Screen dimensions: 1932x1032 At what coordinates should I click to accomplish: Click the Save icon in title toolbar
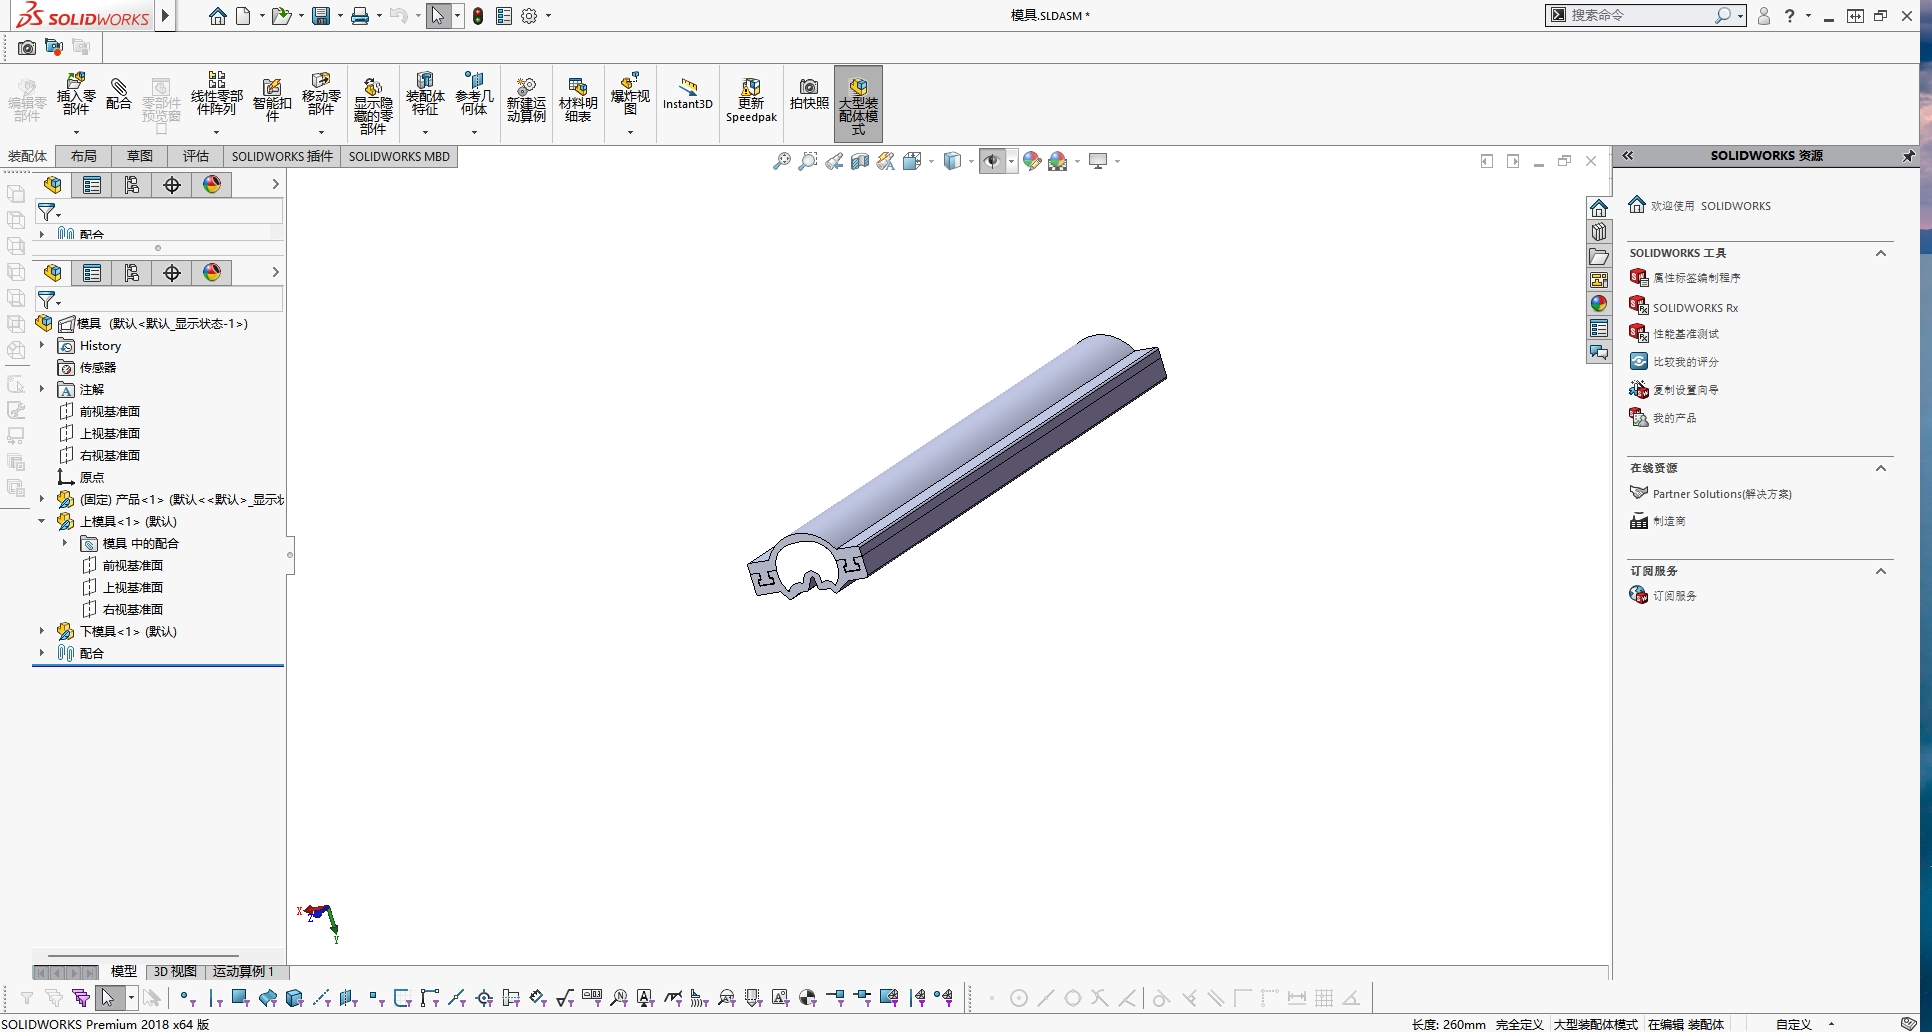coord(320,16)
